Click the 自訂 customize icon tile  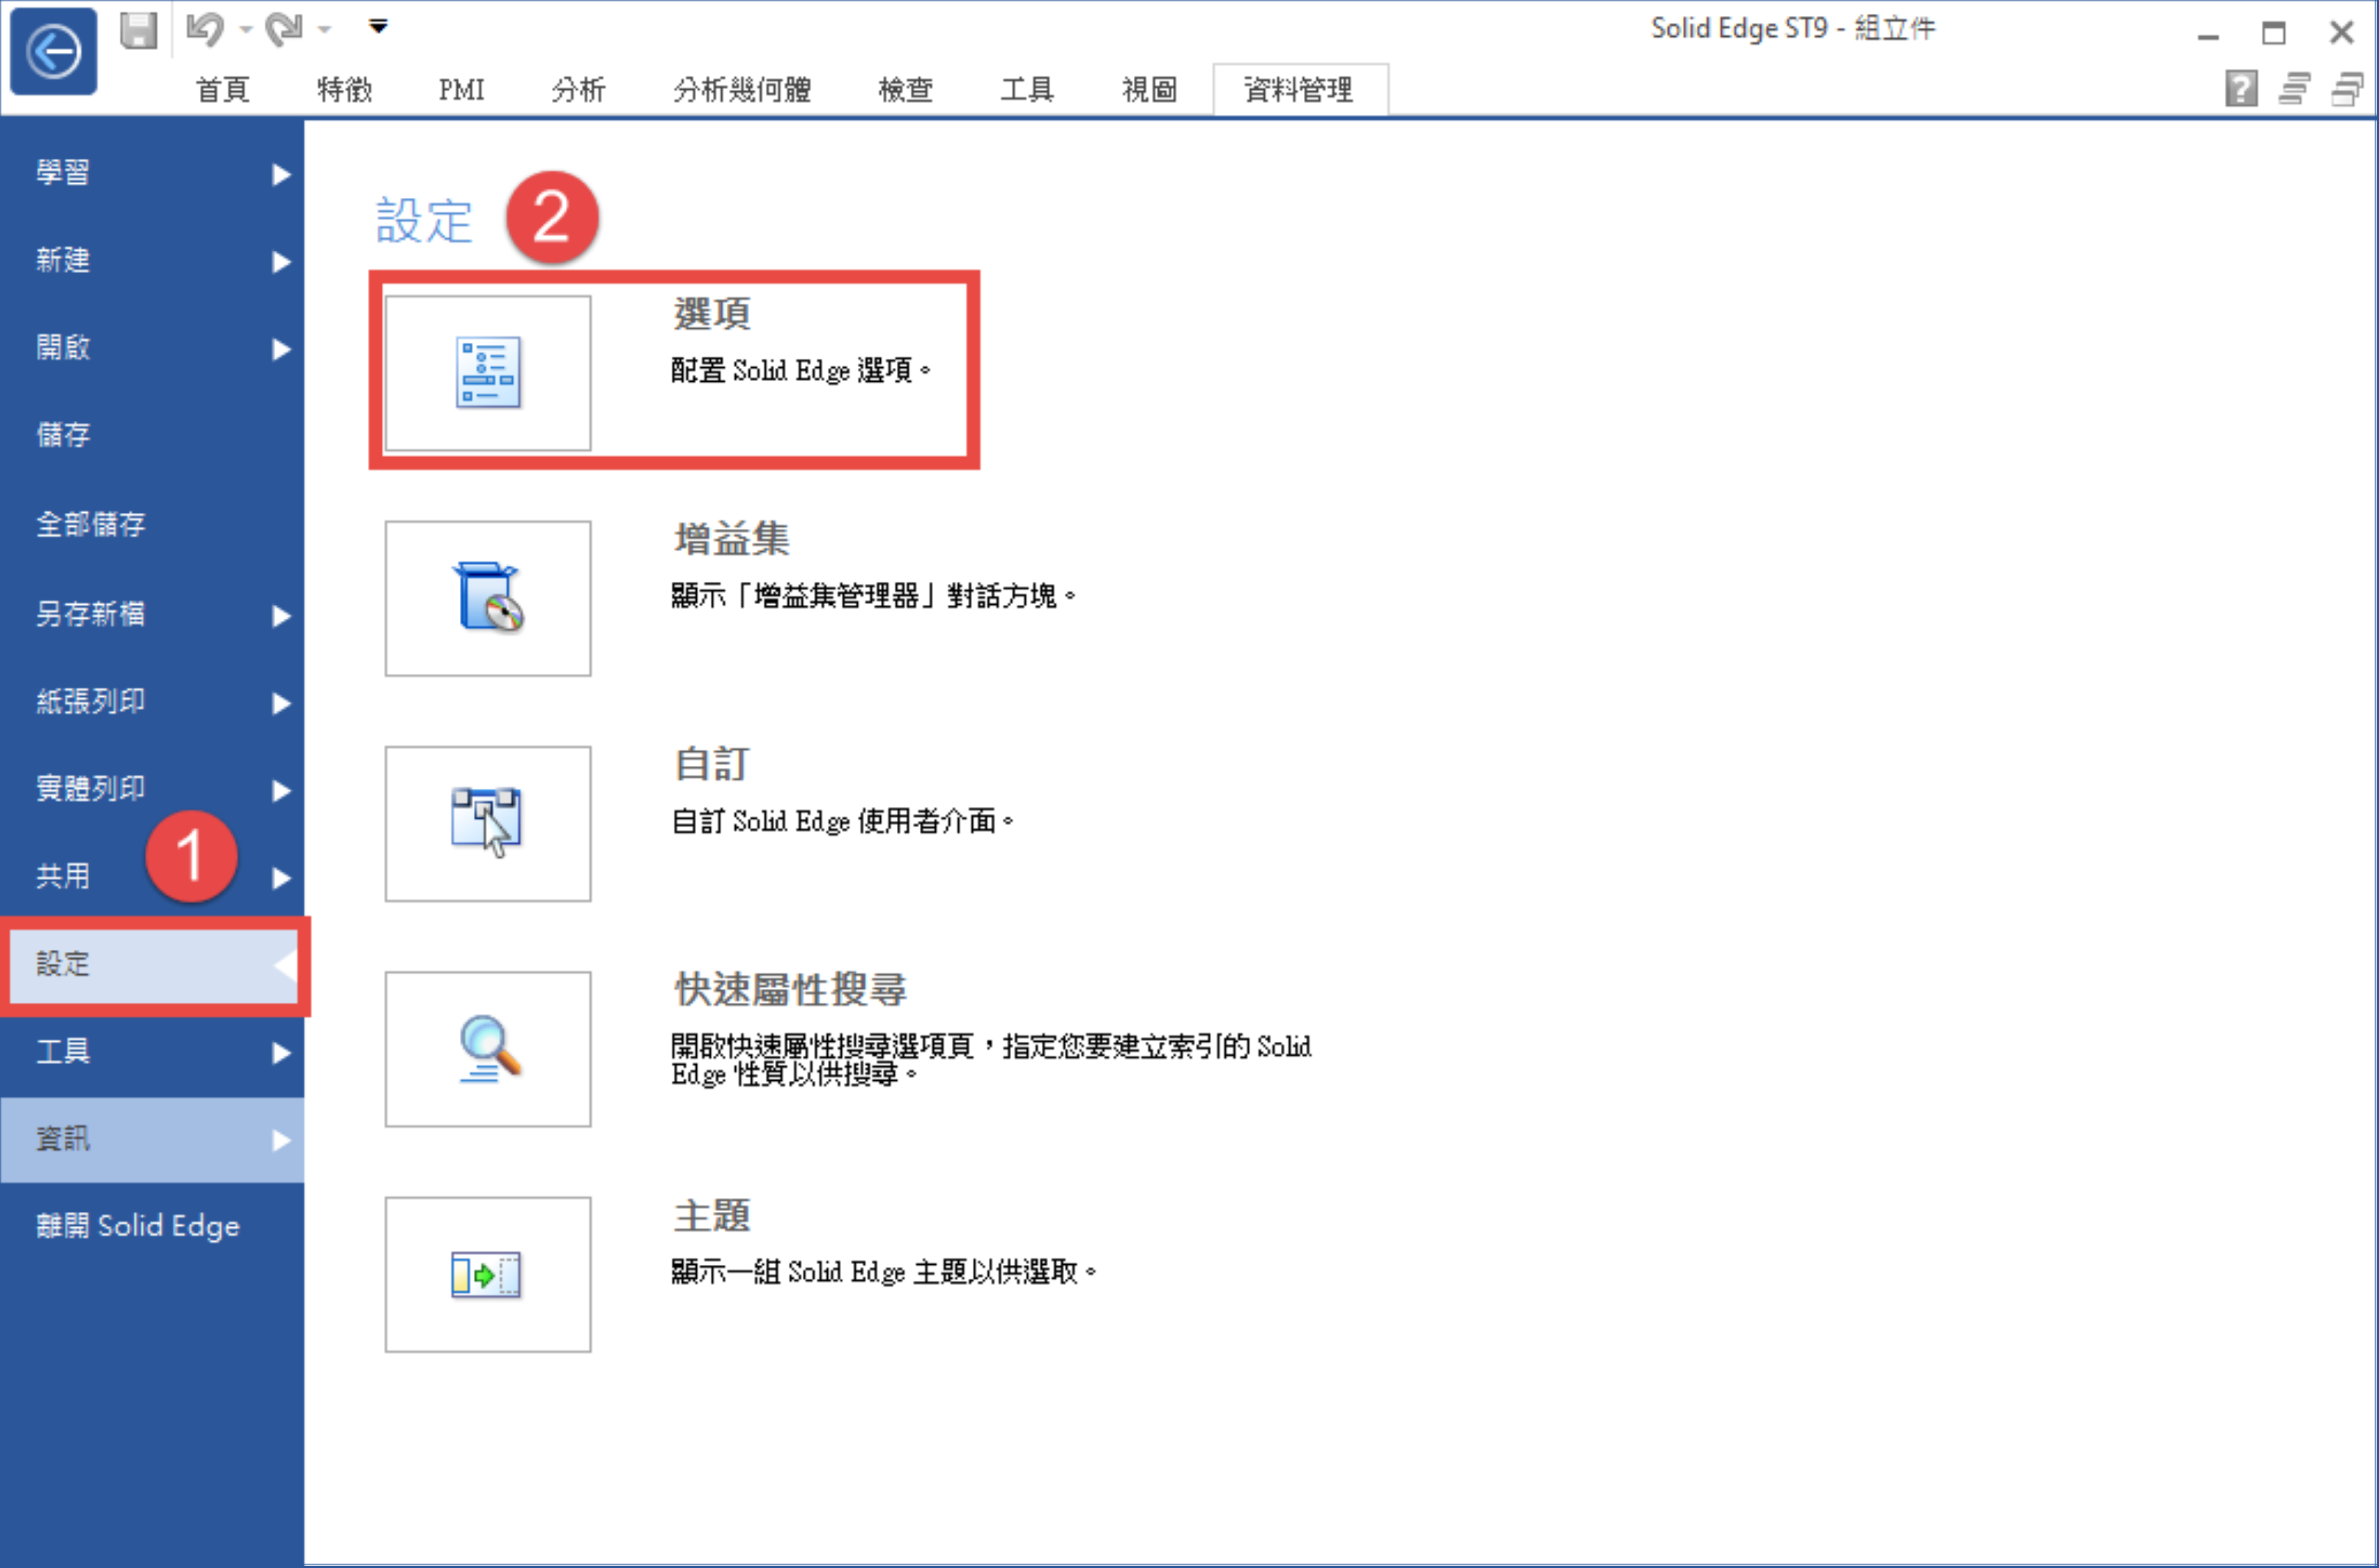pyautogui.click(x=488, y=824)
